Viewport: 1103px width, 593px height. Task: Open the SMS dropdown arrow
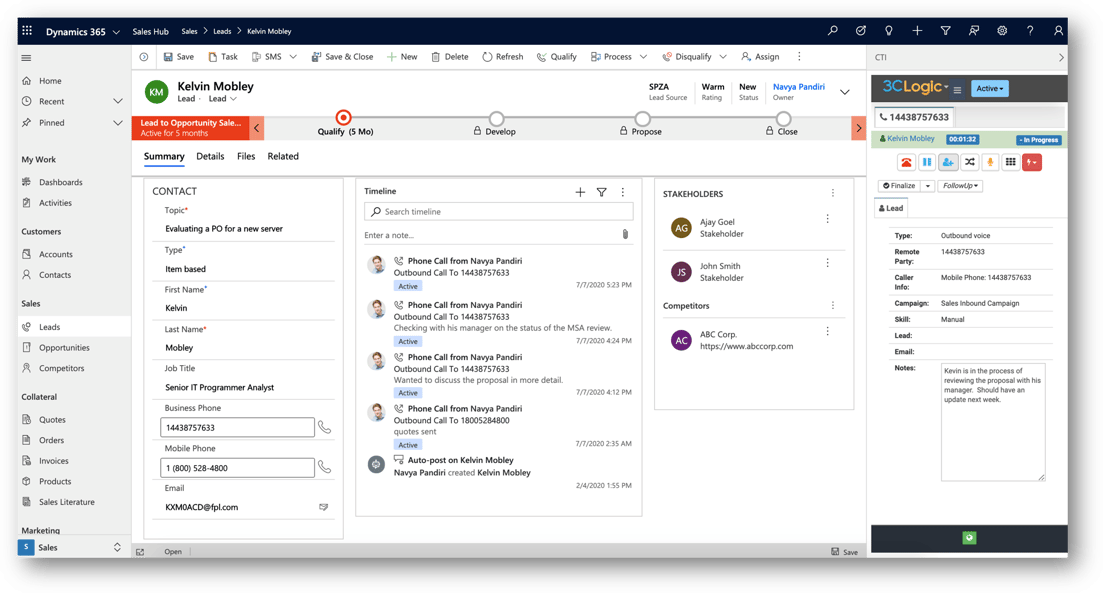(x=293, y=57)
